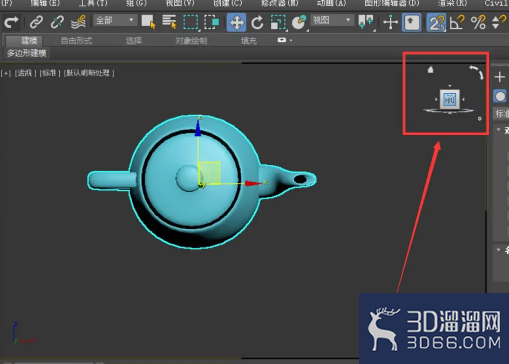Screen dimensions: 509x364
Task: Open the Create command panel plus tab
Action: pos(499,77)
